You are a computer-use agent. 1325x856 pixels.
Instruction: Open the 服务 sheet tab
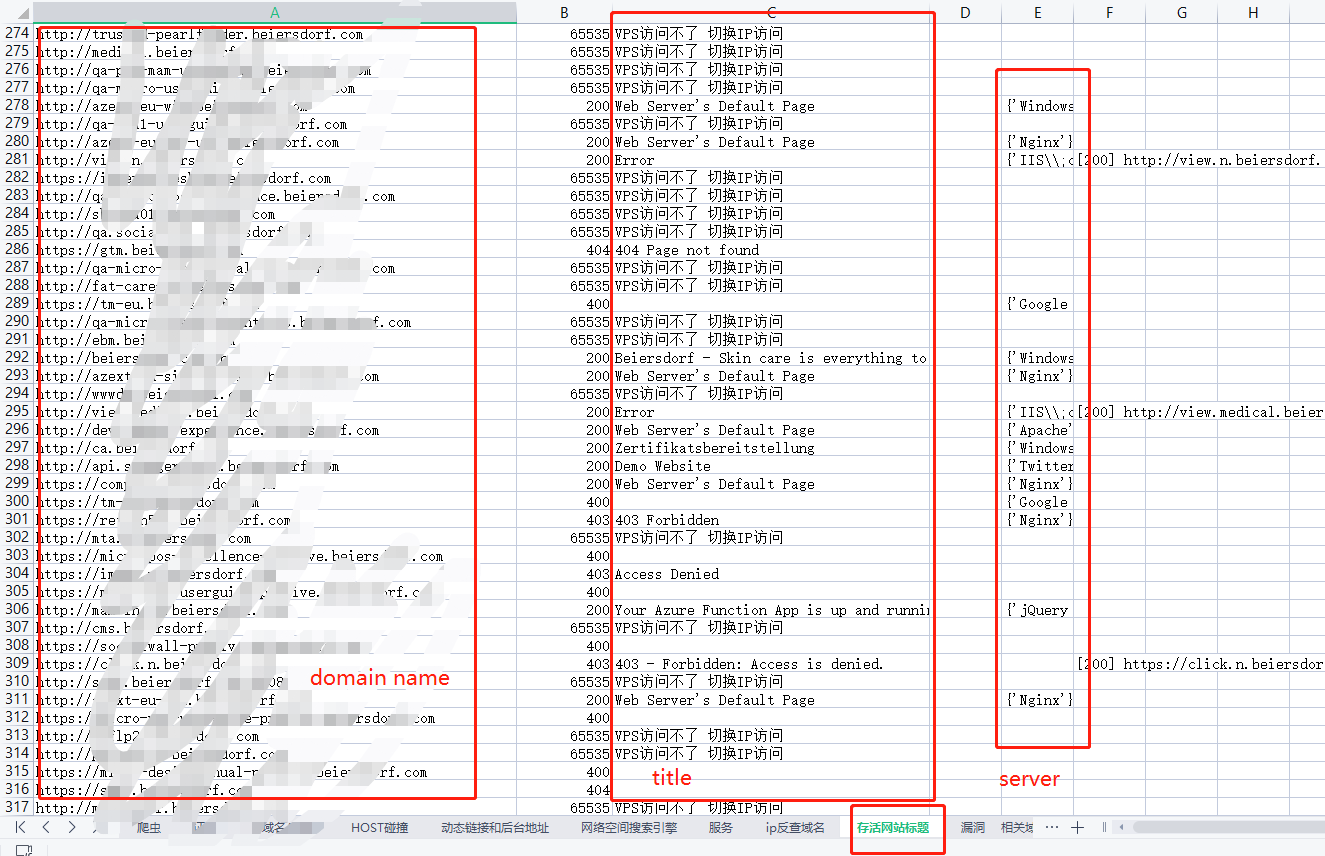tap(720, 828)
